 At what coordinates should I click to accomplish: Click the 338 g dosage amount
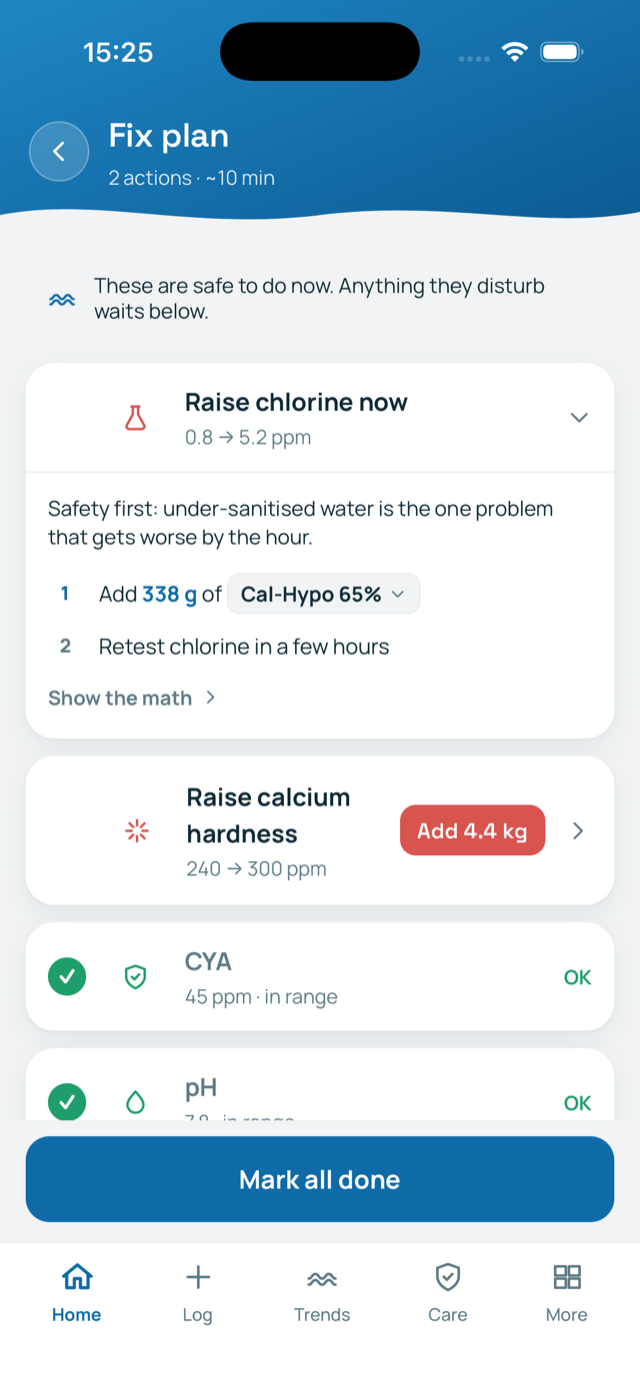(x=169, y=594)
